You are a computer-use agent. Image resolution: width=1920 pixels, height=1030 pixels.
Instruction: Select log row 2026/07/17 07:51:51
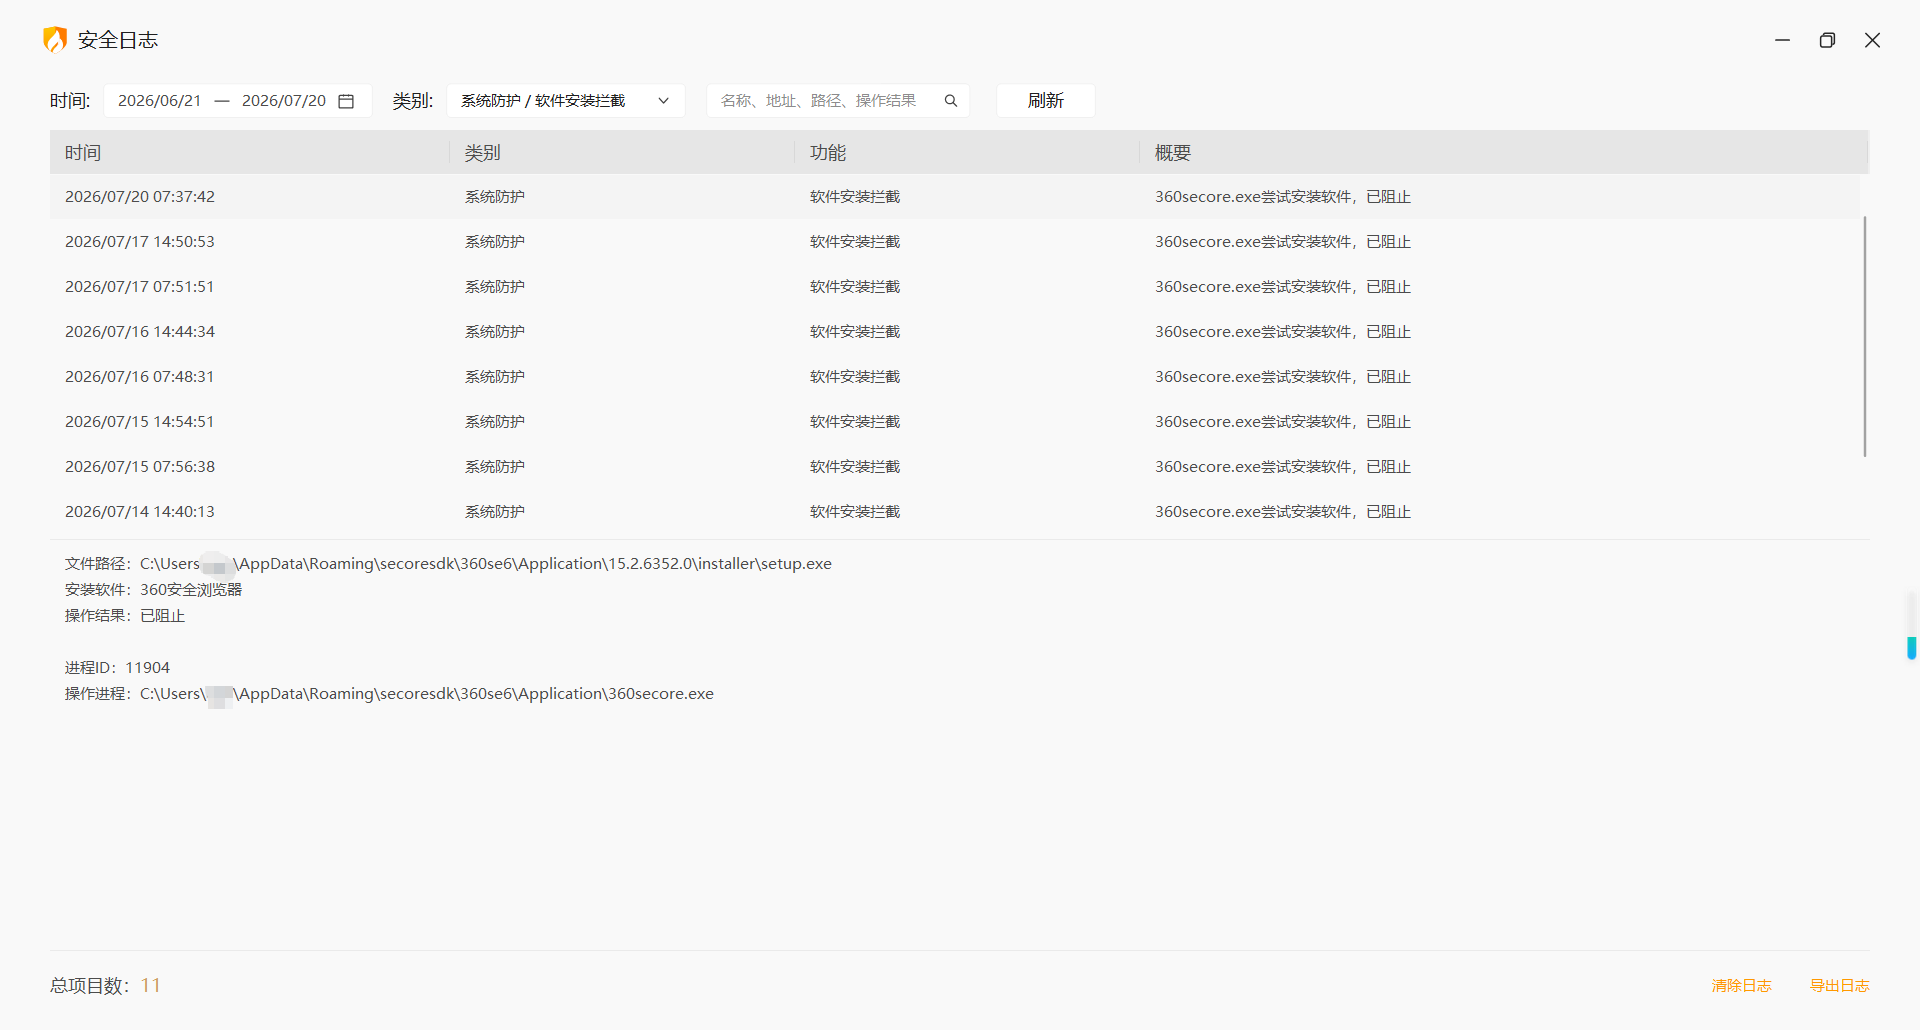[955, 287]
